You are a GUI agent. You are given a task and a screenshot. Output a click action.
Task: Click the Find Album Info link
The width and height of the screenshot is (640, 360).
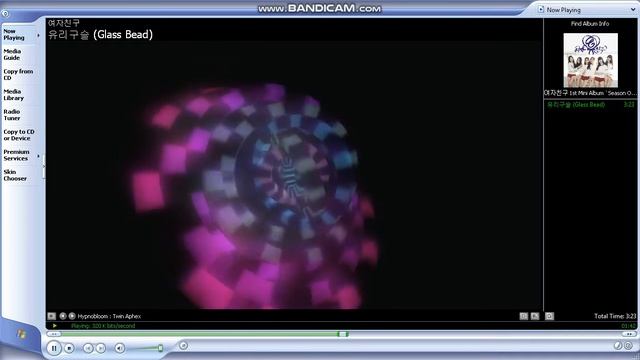click(590, 24)
